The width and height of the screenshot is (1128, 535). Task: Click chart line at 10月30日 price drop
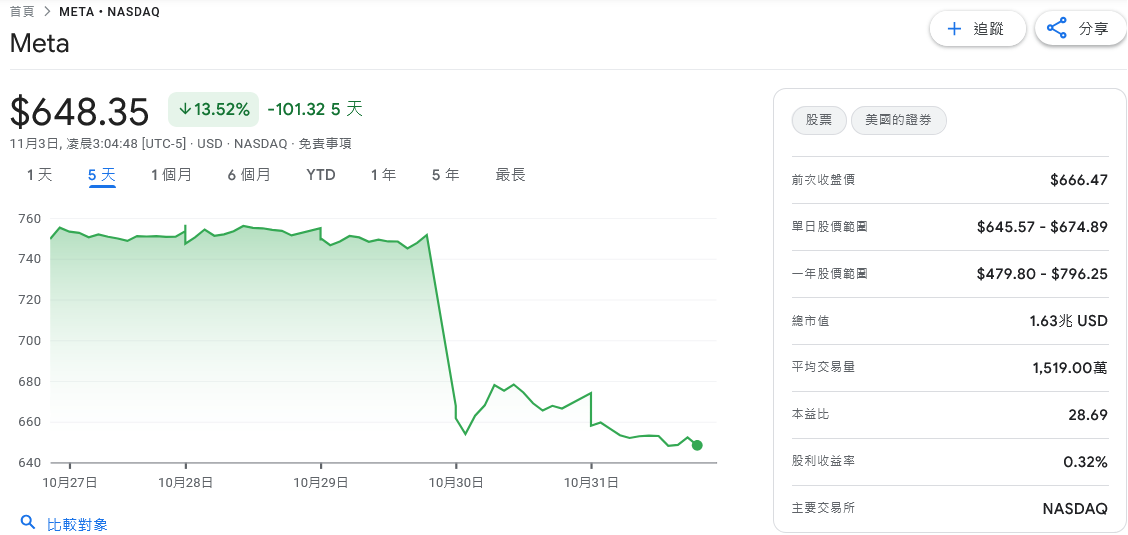442,320
